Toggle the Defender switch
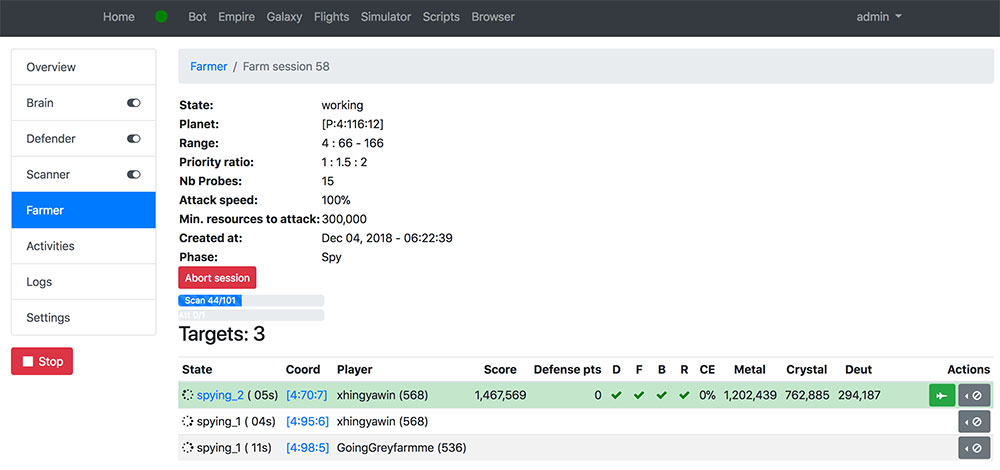The image size is (1000, 470). point(134,139)
